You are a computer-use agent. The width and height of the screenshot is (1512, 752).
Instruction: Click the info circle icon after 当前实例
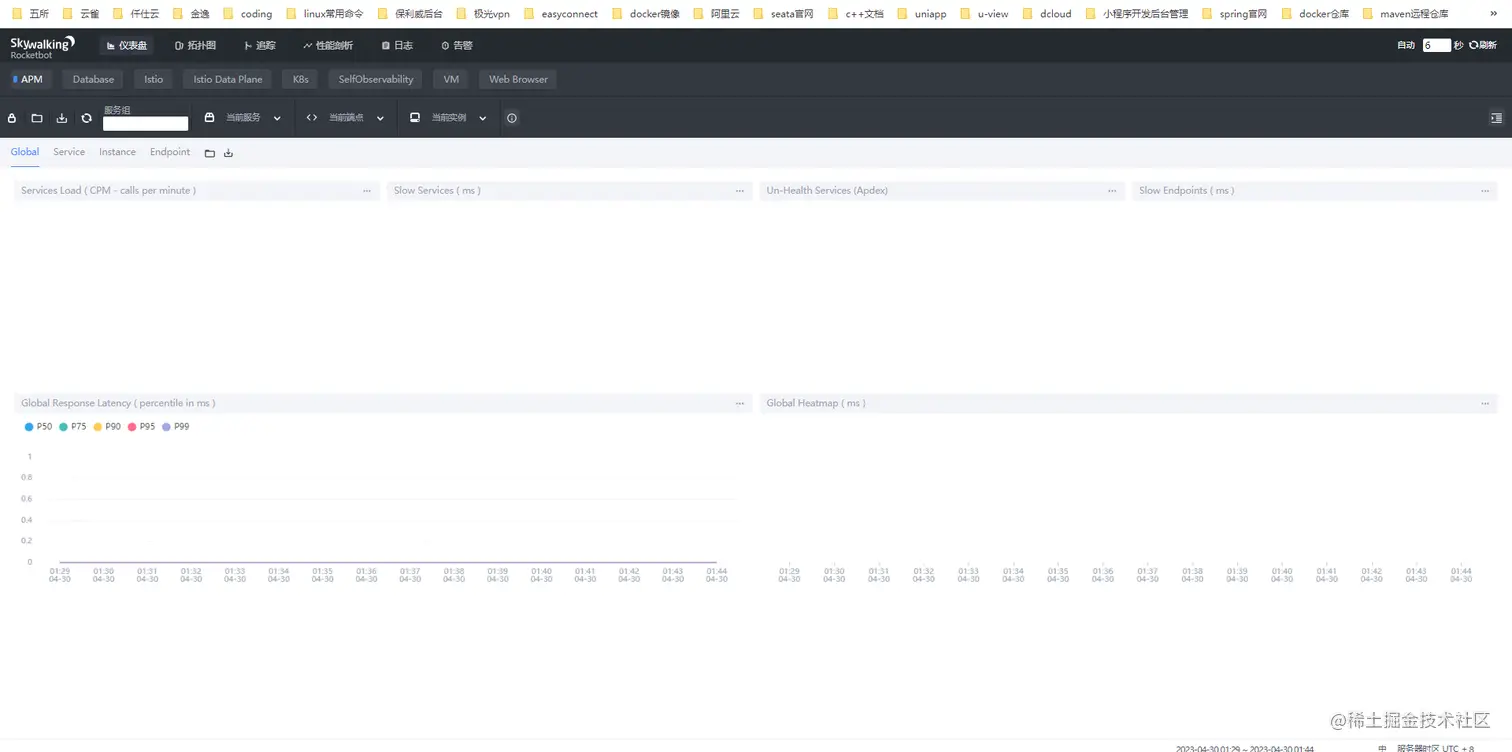512,118
